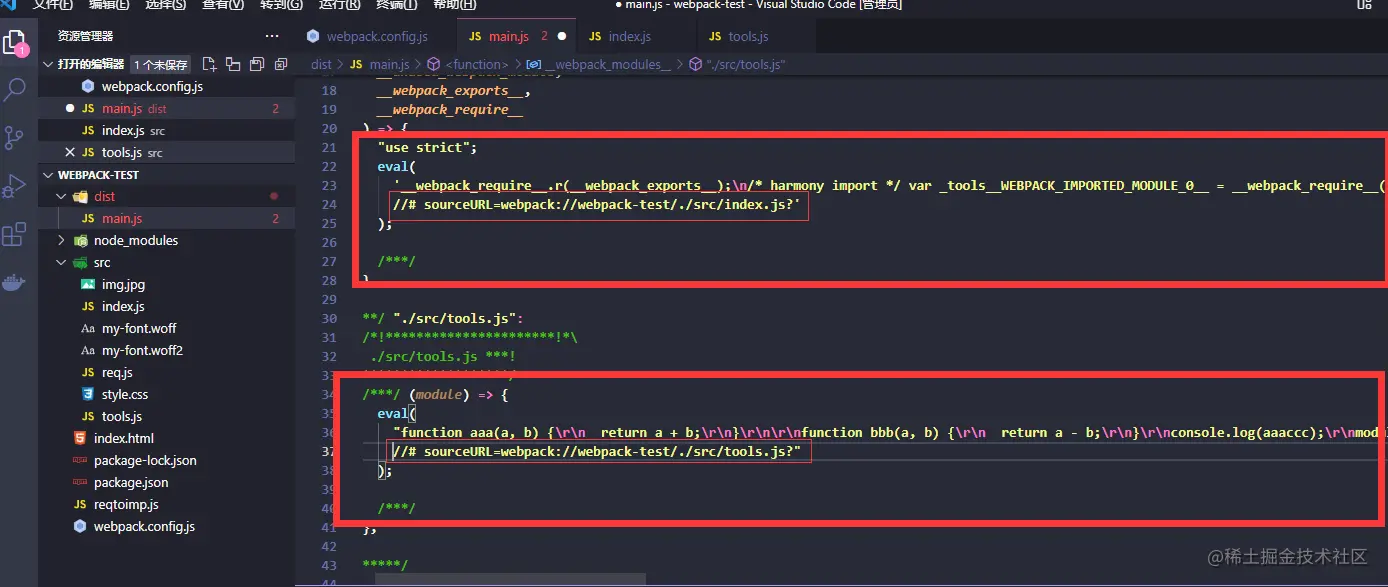The width and height of the screenshot is (1388, 587).
Task: Open the 资源管理器 more actions ellipsis
Action: point(272,36)
